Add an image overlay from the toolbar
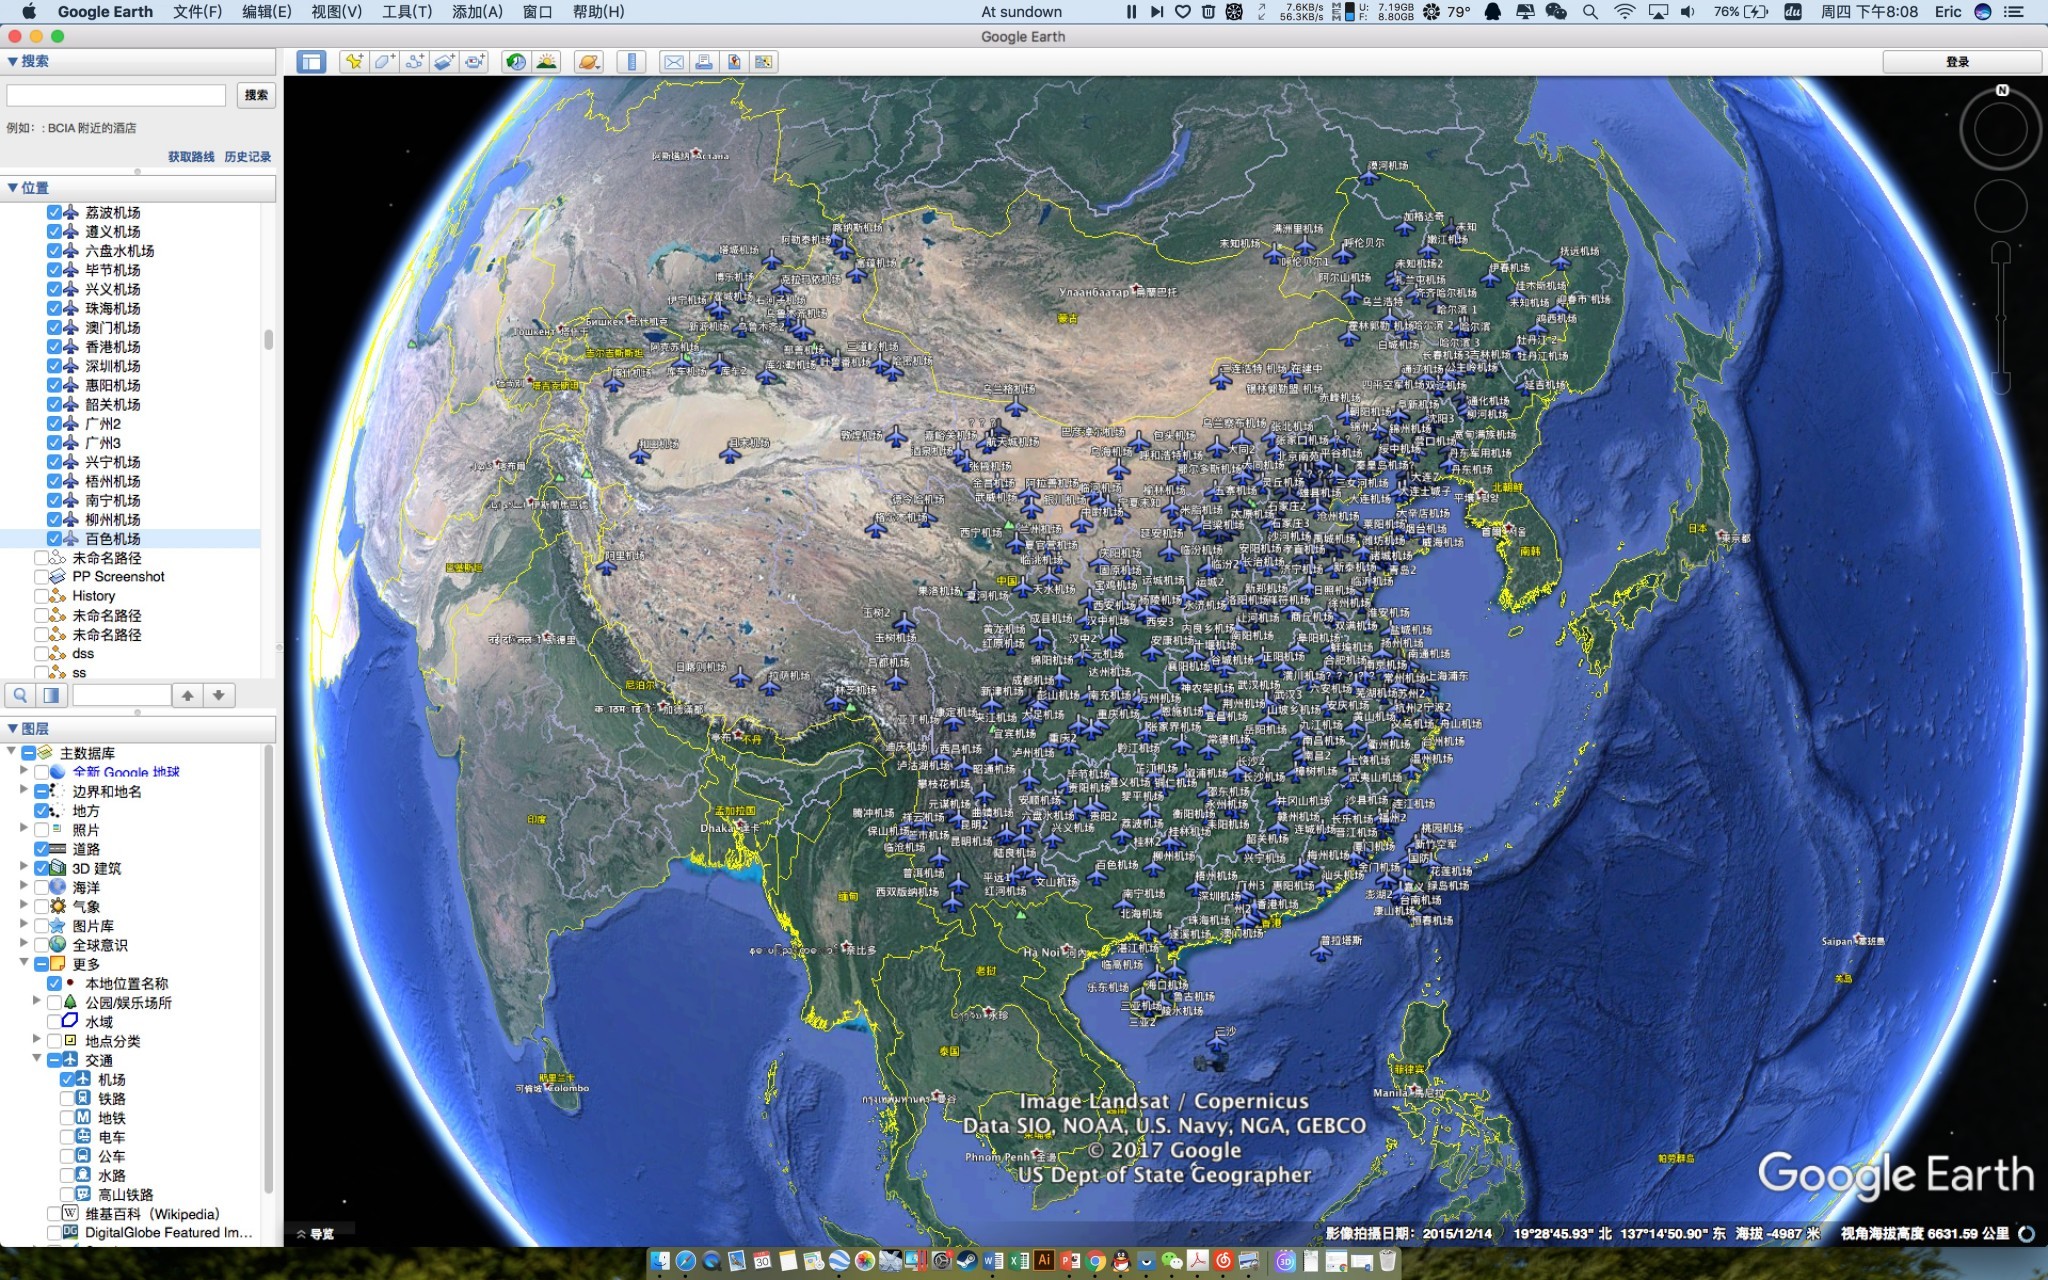 [444, 62]
